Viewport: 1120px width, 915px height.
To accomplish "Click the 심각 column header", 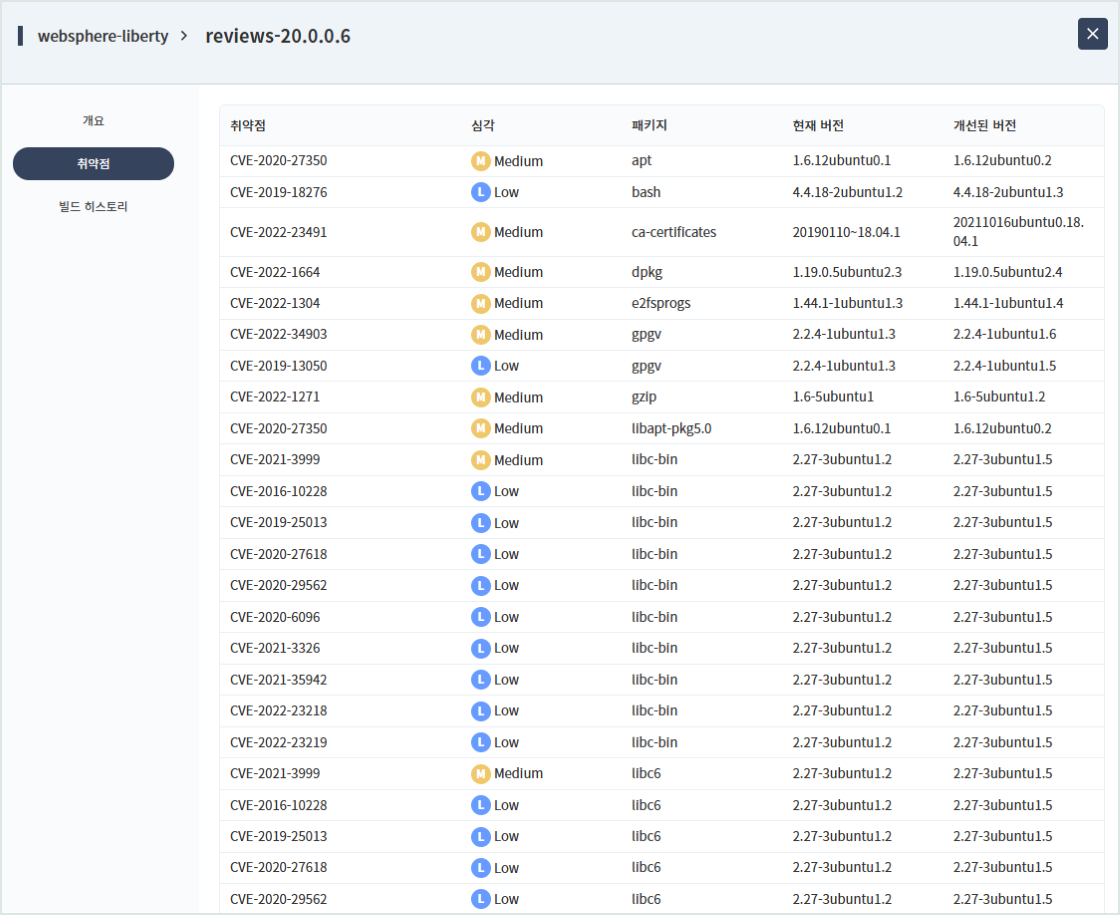I will pyautogui.click(x=483, y=126).
